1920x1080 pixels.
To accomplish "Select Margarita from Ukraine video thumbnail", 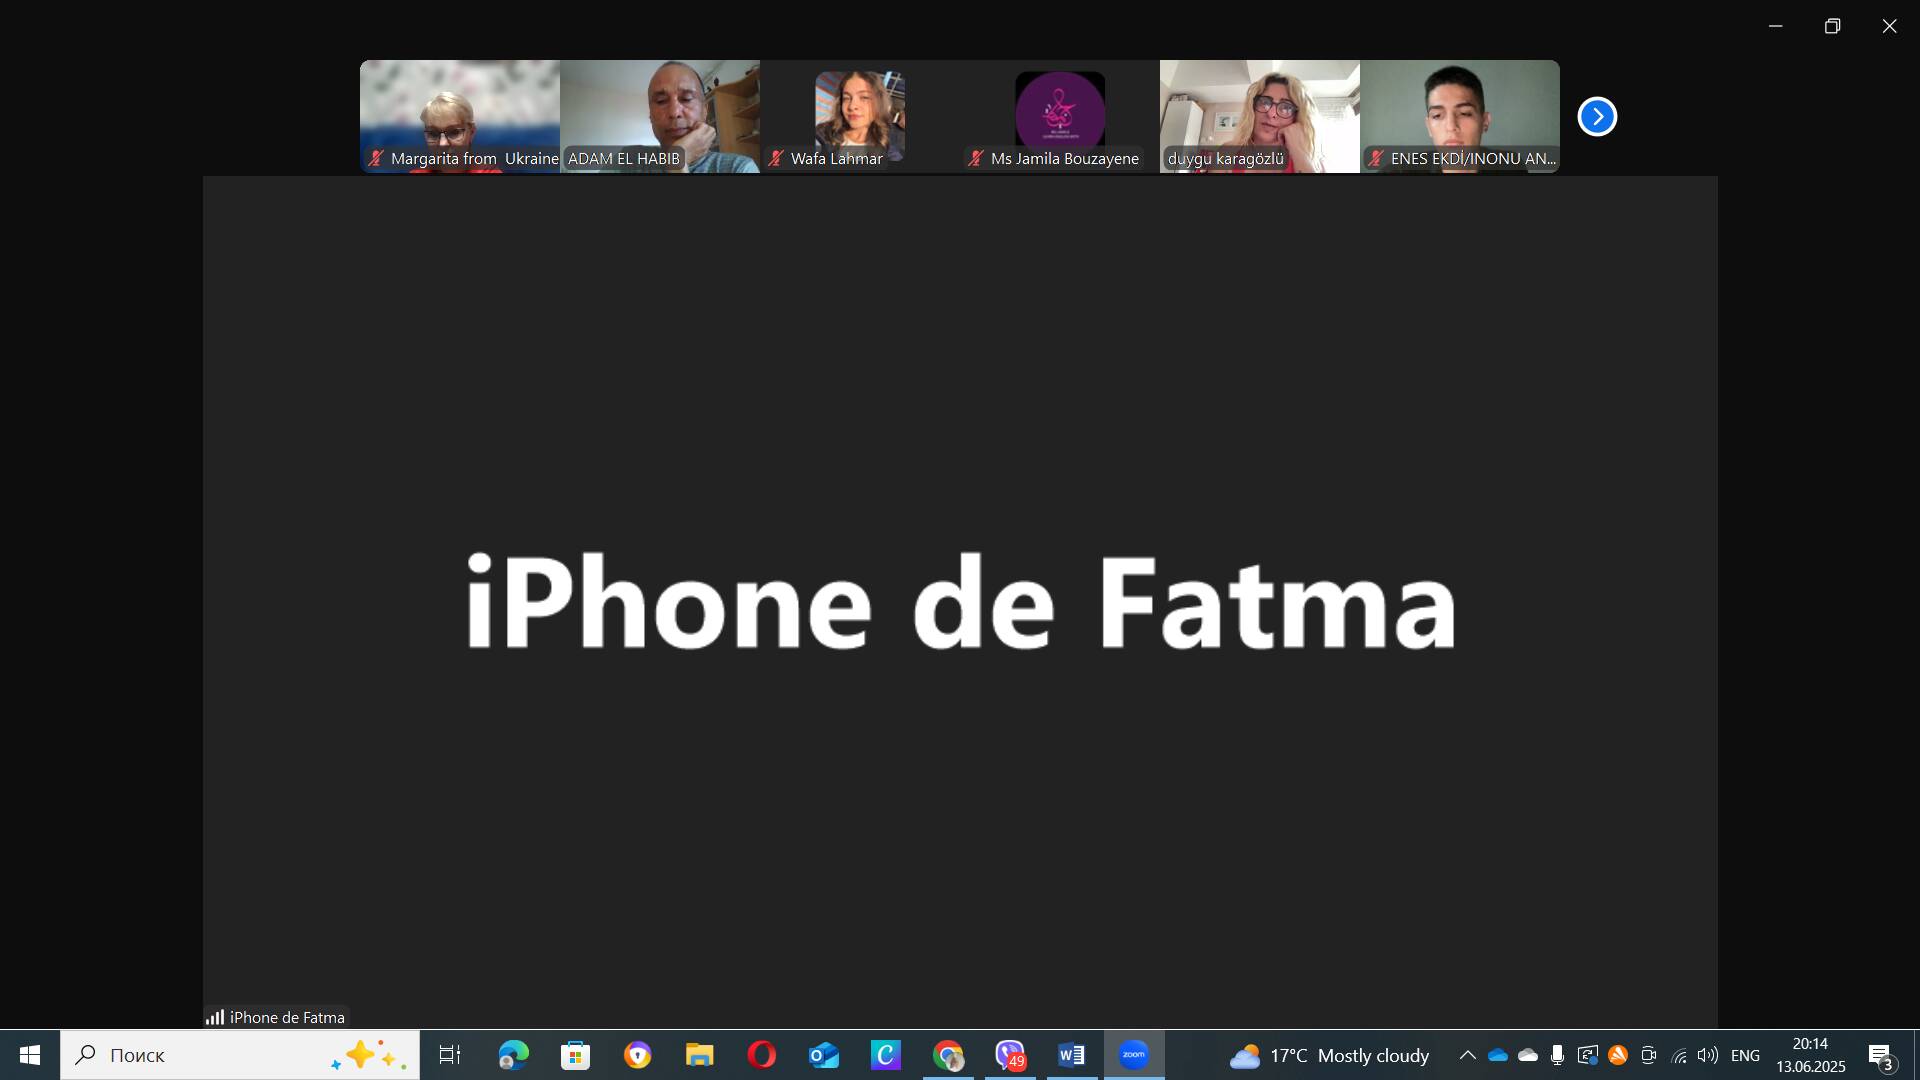I will tap(460, 116).
